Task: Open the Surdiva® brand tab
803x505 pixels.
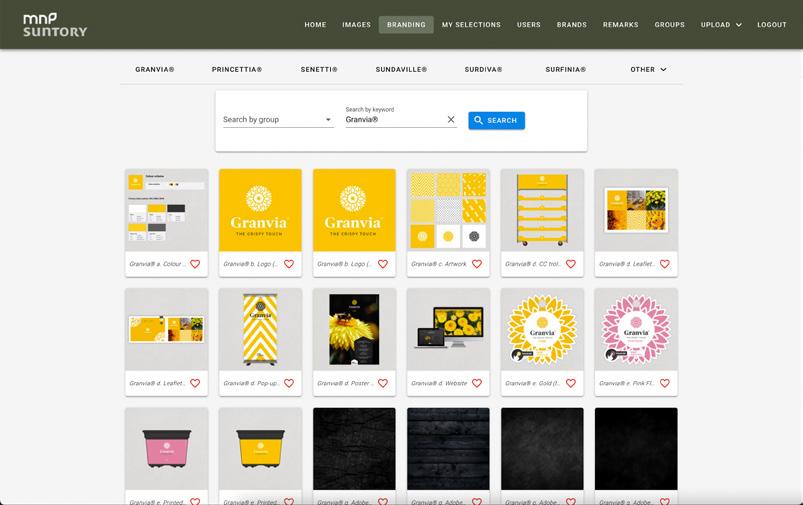Action: [483, 69]
